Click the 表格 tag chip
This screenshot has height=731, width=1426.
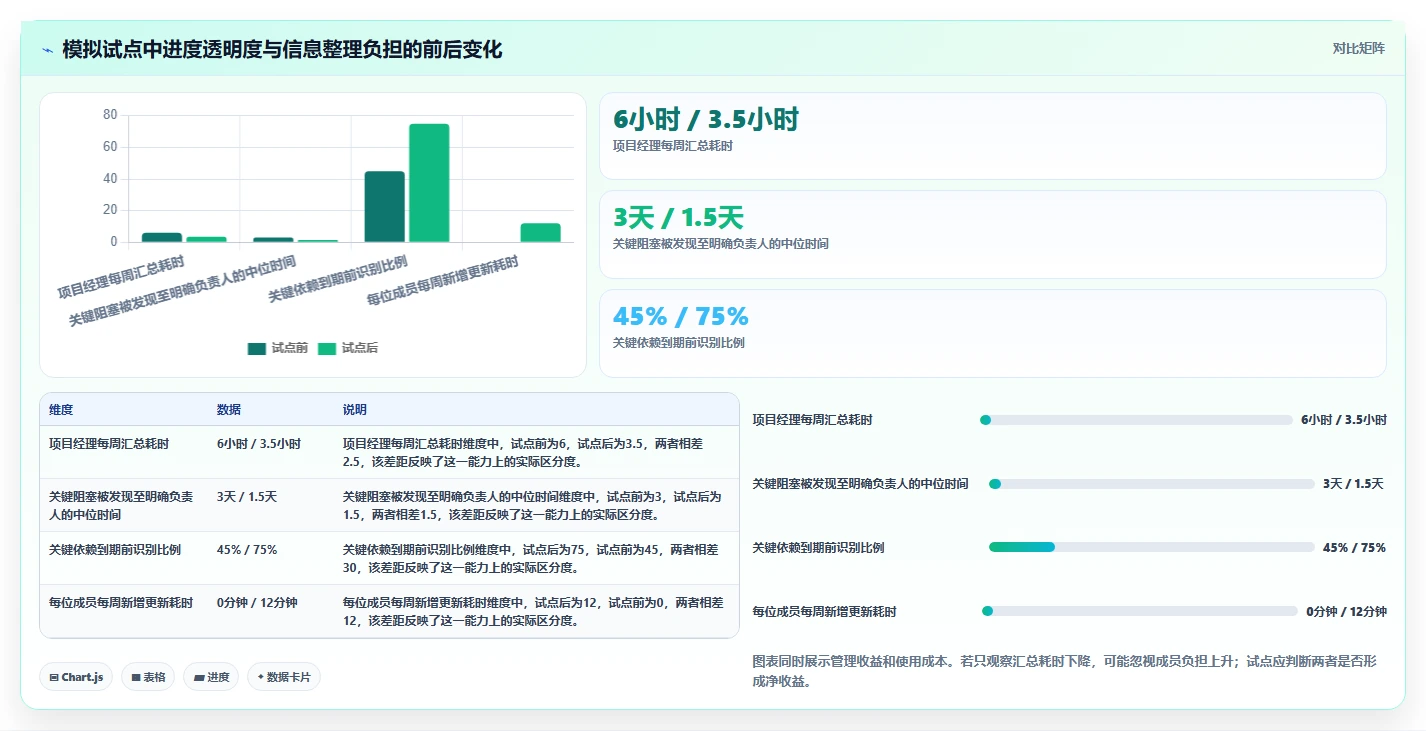click(x=148, y=677)
